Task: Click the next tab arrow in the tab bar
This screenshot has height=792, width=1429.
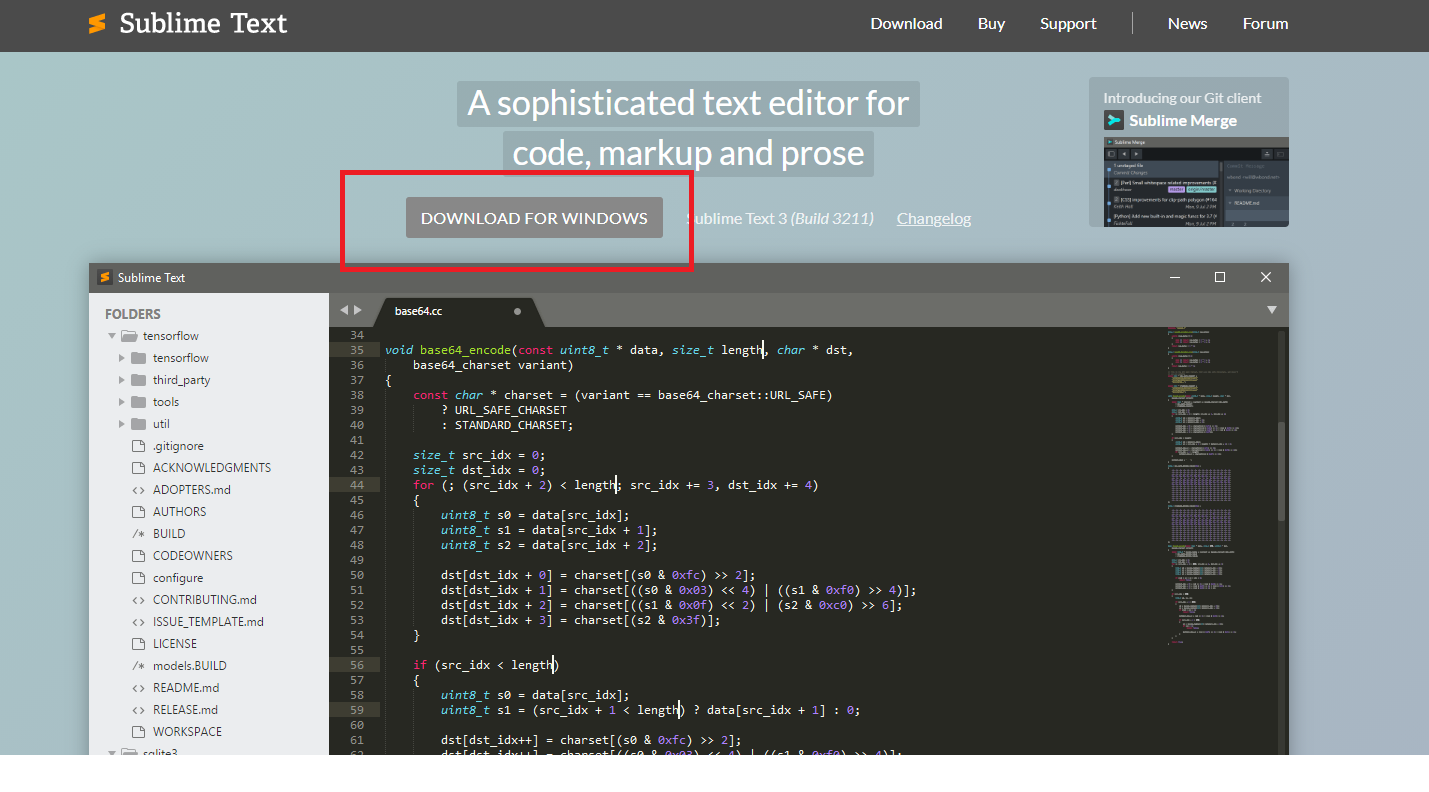Action: pos(358,310)
